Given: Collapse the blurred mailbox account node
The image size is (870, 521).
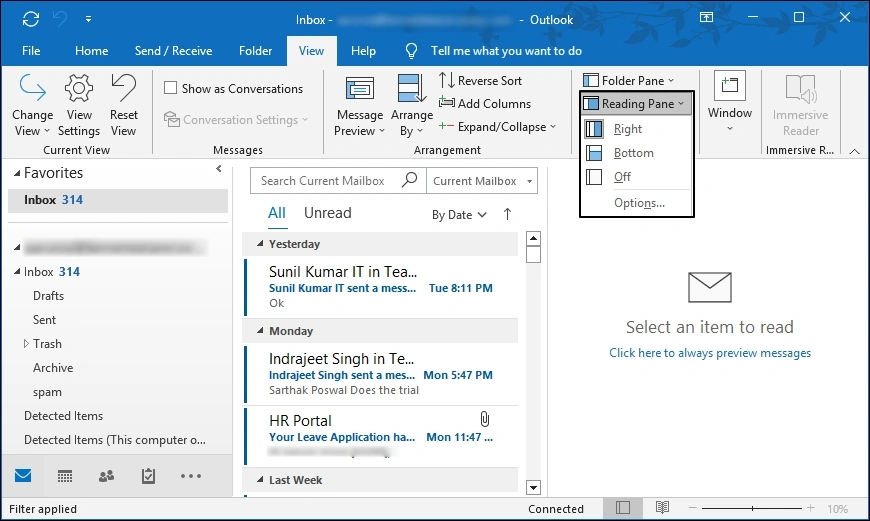Looking at the screenshot, I should (x=17, y=247).
